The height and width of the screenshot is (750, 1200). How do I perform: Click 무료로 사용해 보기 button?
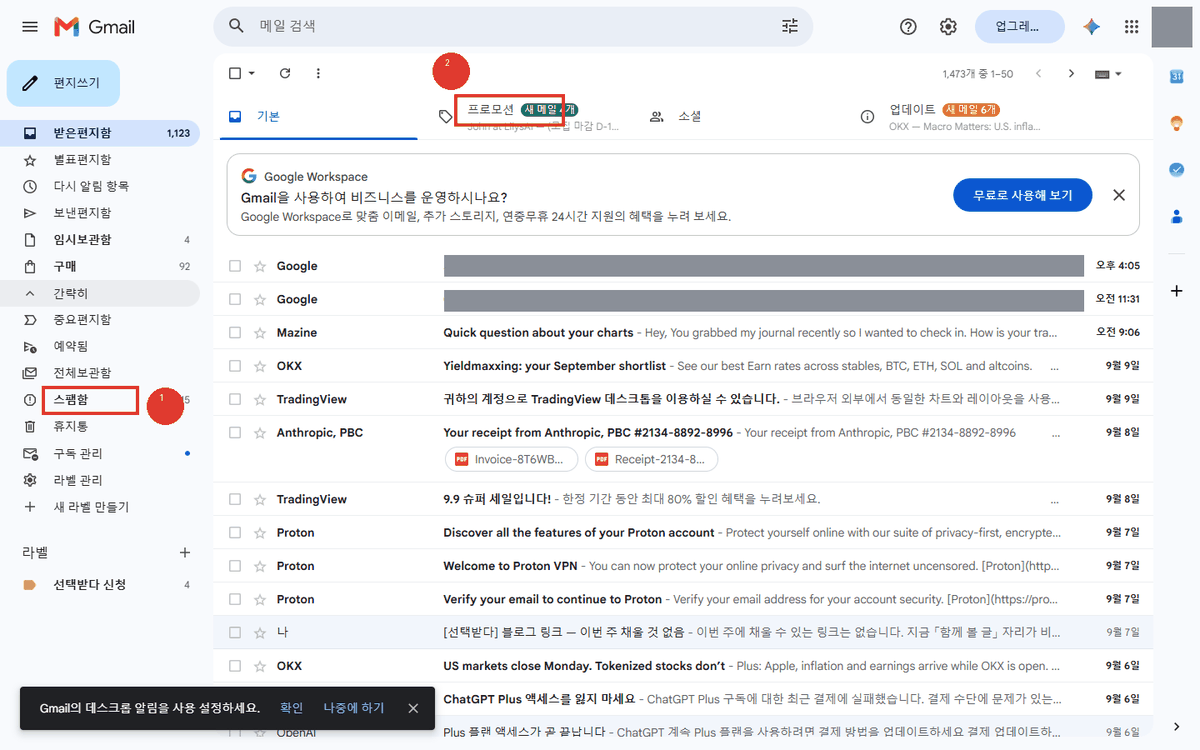1022,195
